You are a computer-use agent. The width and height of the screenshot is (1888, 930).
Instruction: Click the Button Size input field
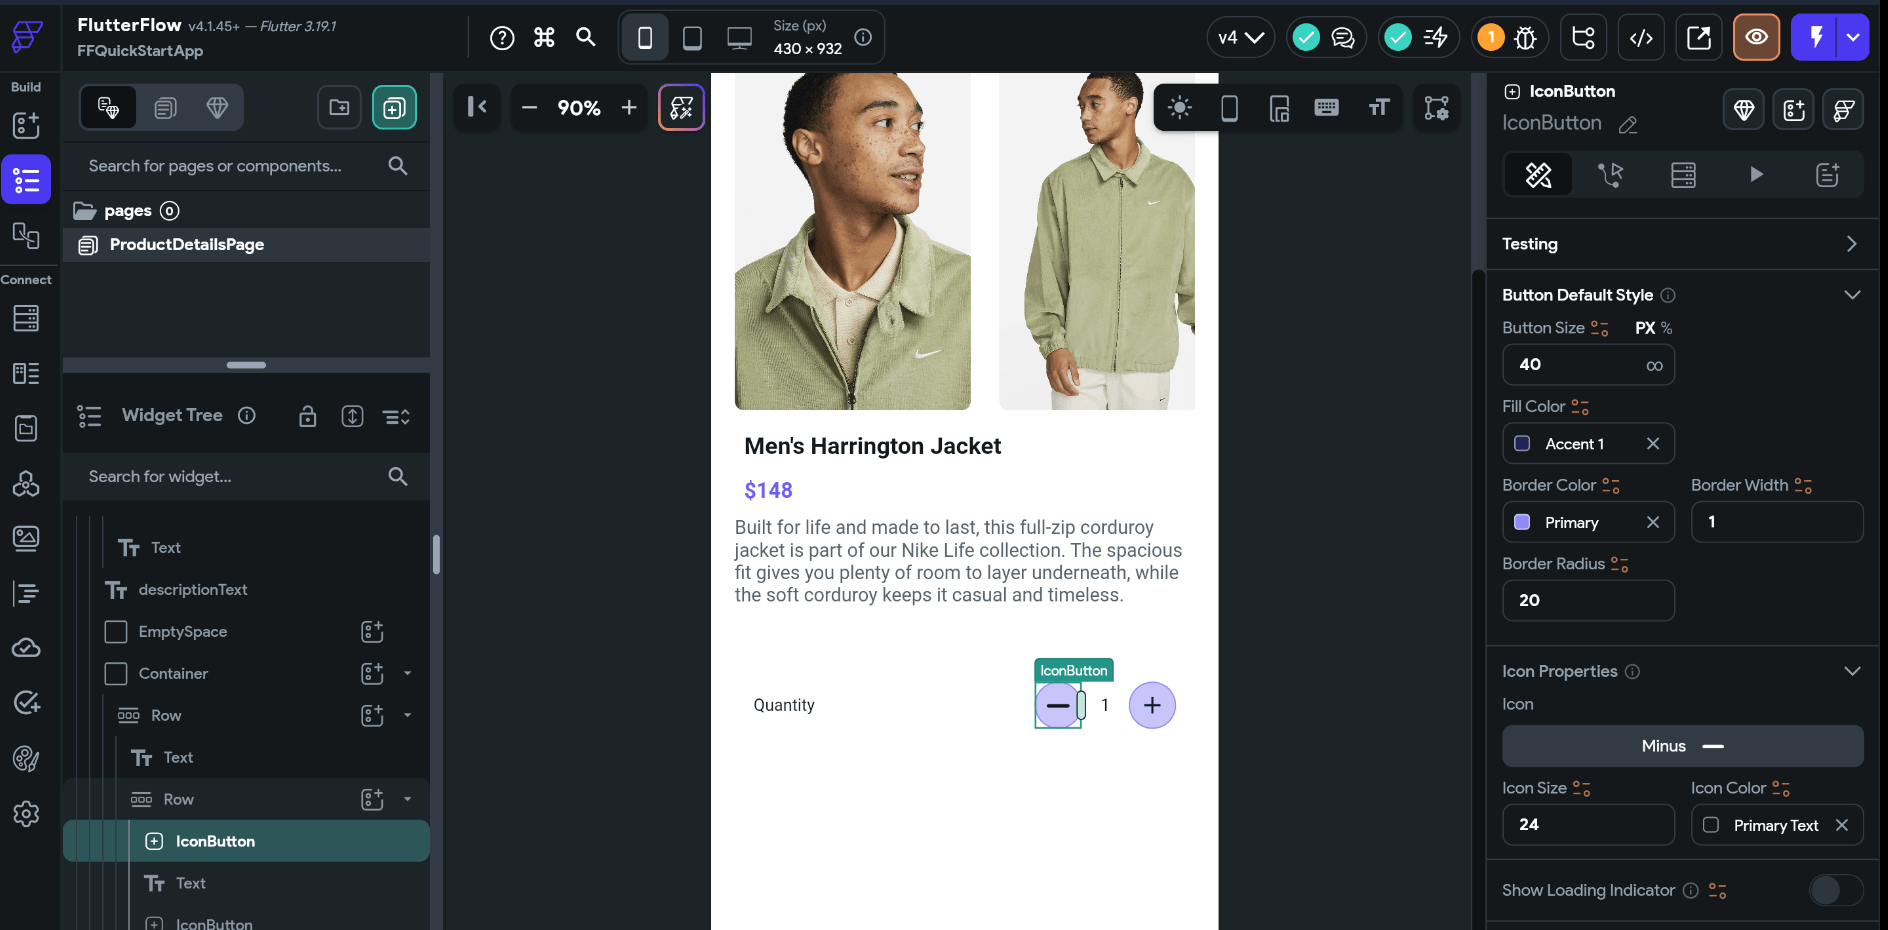point(1588,365)
